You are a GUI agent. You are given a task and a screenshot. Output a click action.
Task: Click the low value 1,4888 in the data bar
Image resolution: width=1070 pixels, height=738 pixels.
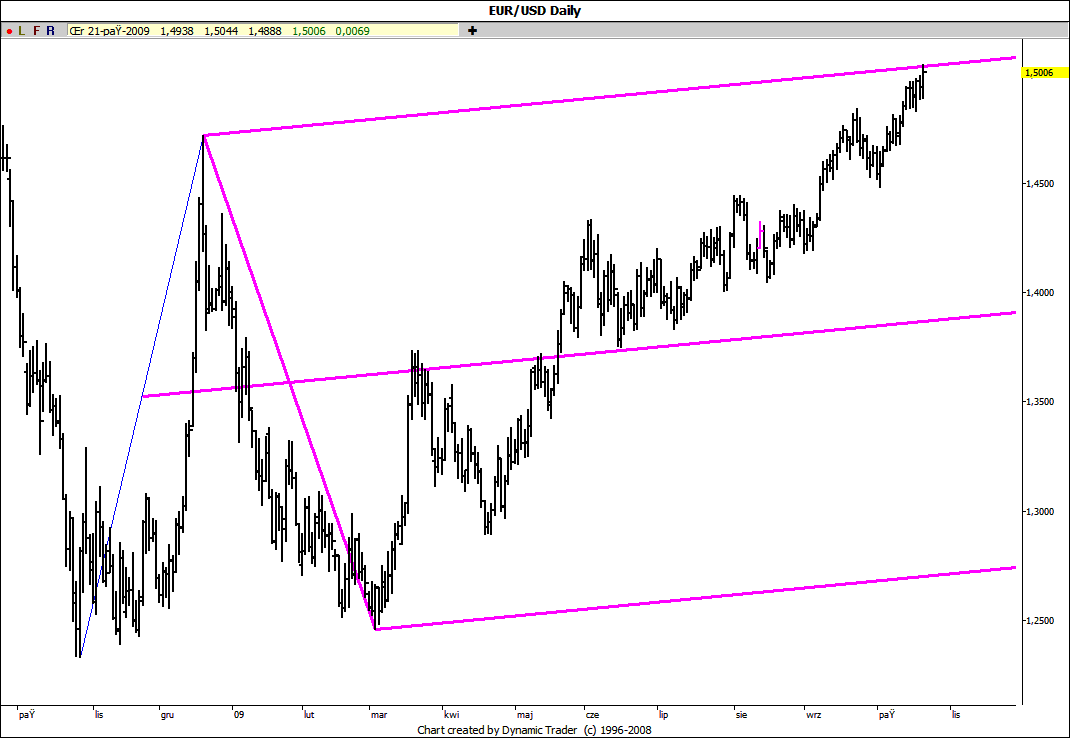click(265, 31)
